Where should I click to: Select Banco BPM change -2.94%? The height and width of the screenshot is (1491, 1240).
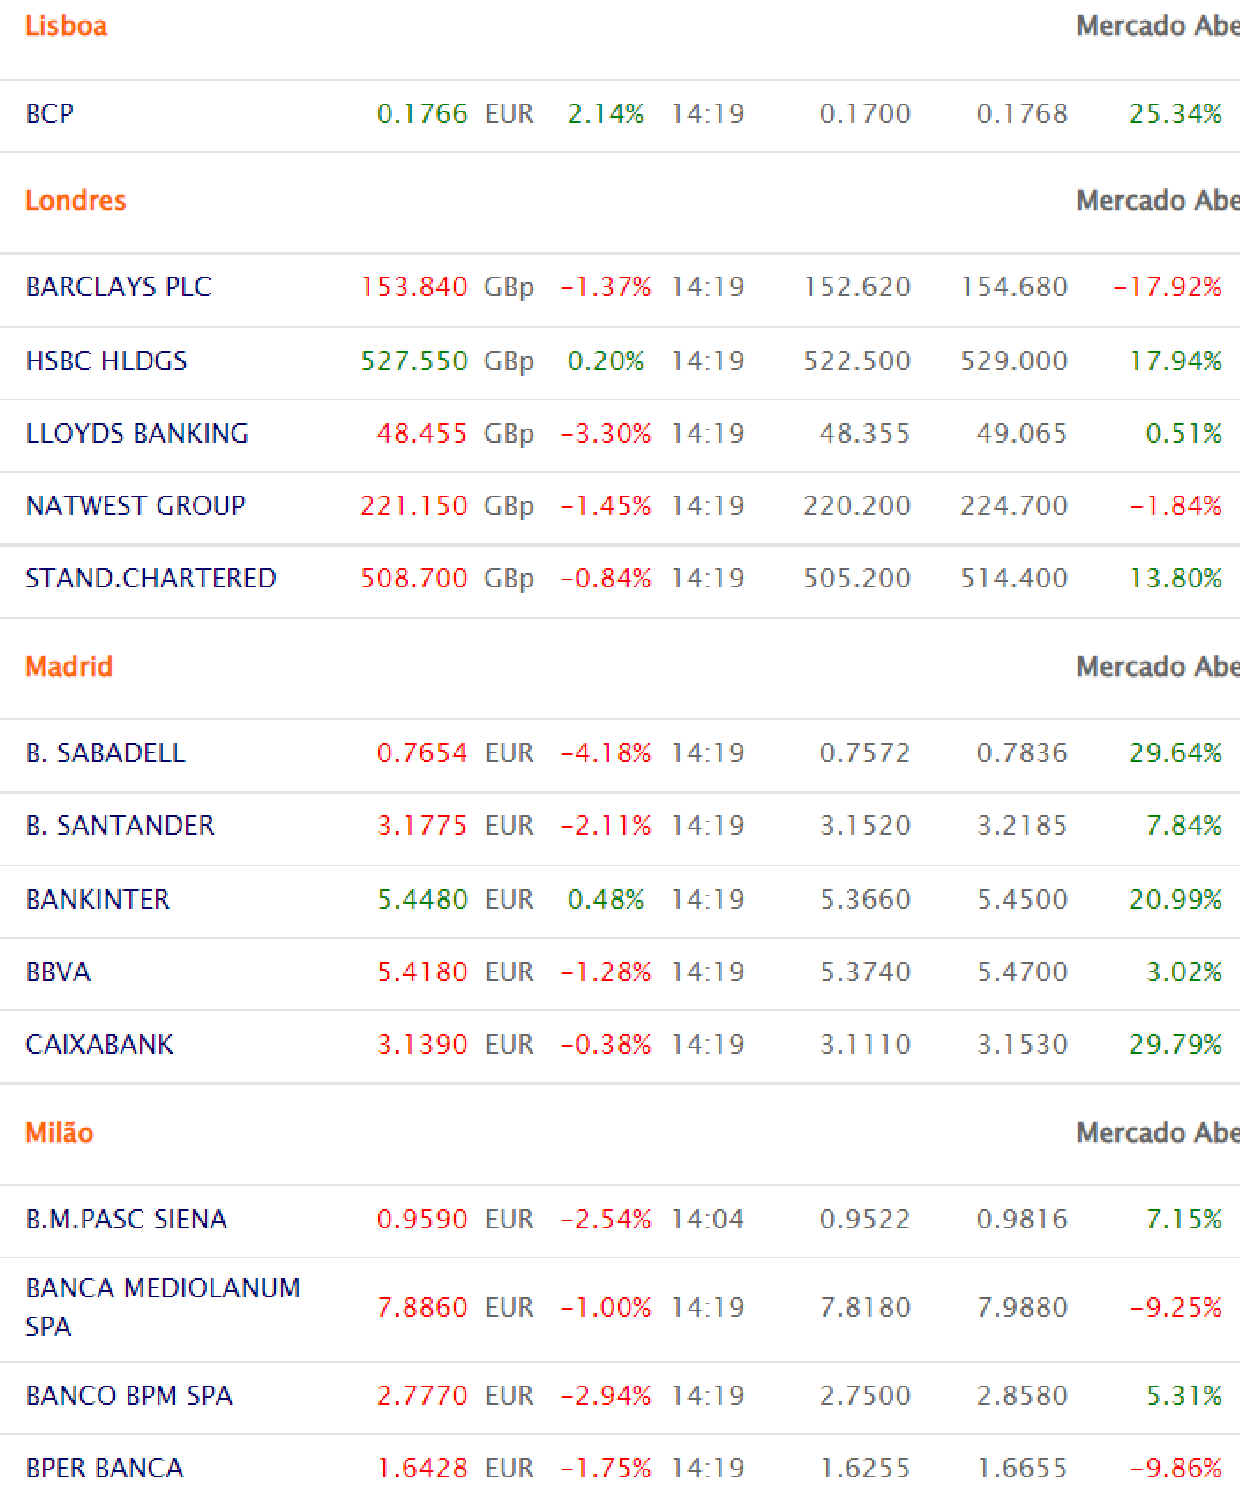(x=606, y=1396)
